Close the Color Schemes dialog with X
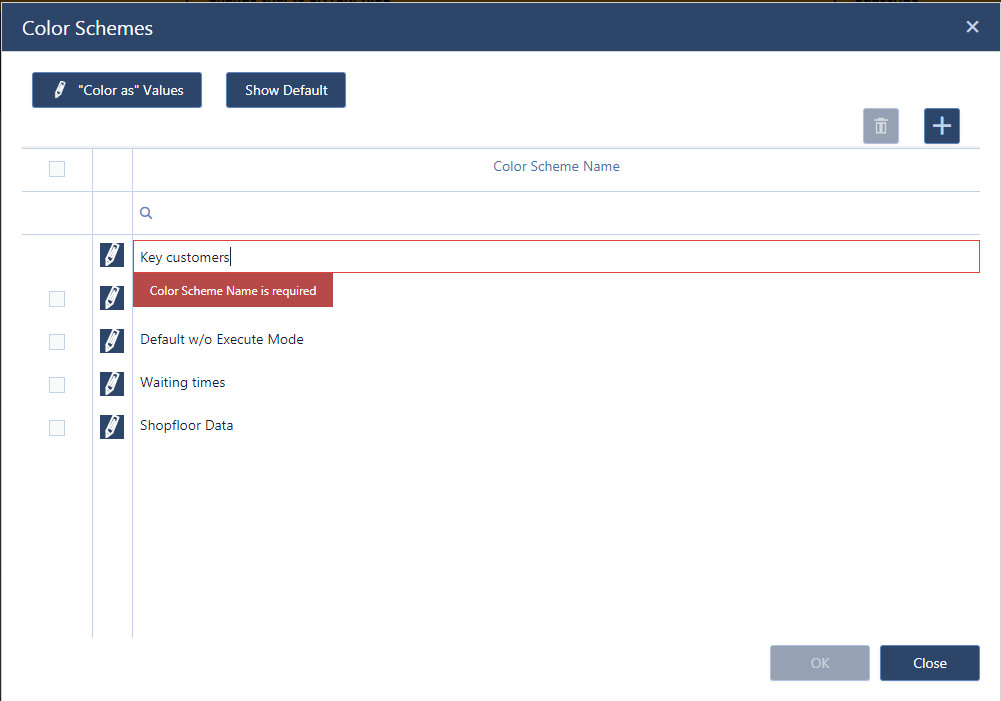This screenshot has height=701, width=1001. coord(972,27)
